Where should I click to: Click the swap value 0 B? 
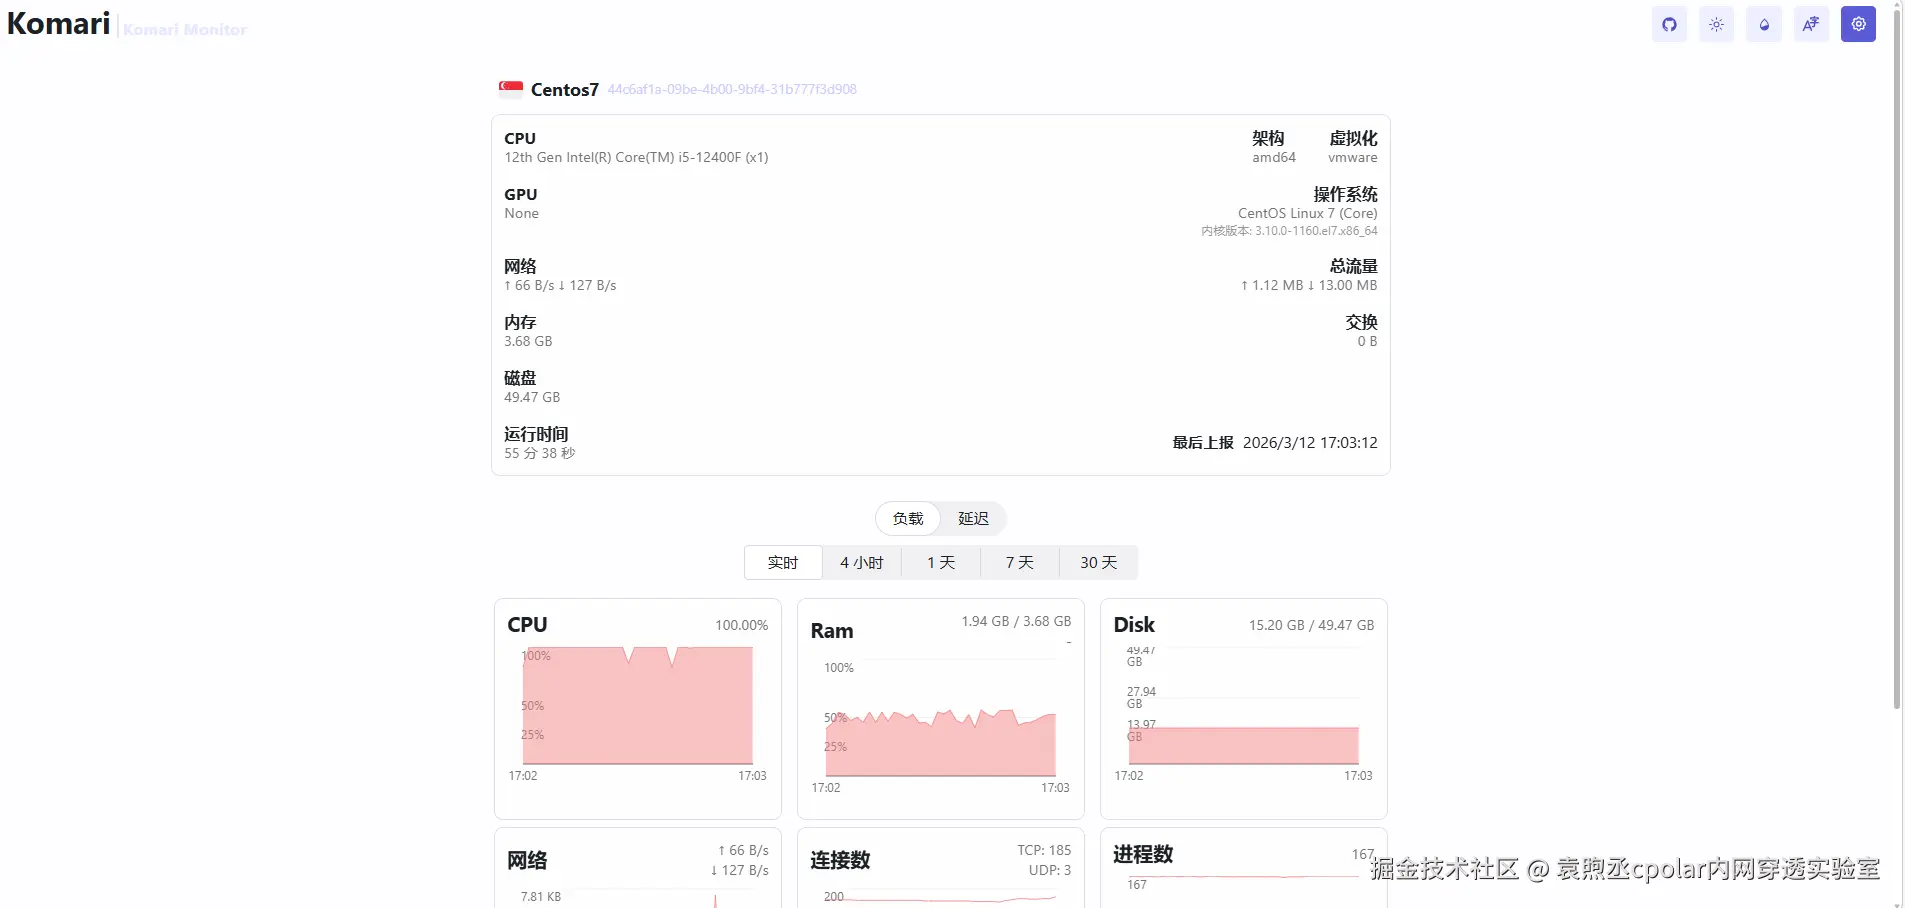[x=1367, y=341]
